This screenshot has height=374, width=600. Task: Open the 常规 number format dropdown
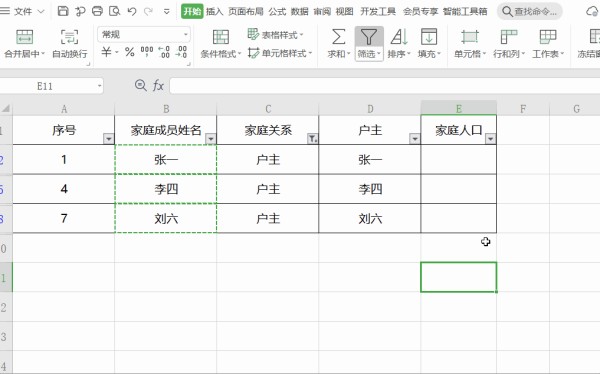tap(144, 34)
